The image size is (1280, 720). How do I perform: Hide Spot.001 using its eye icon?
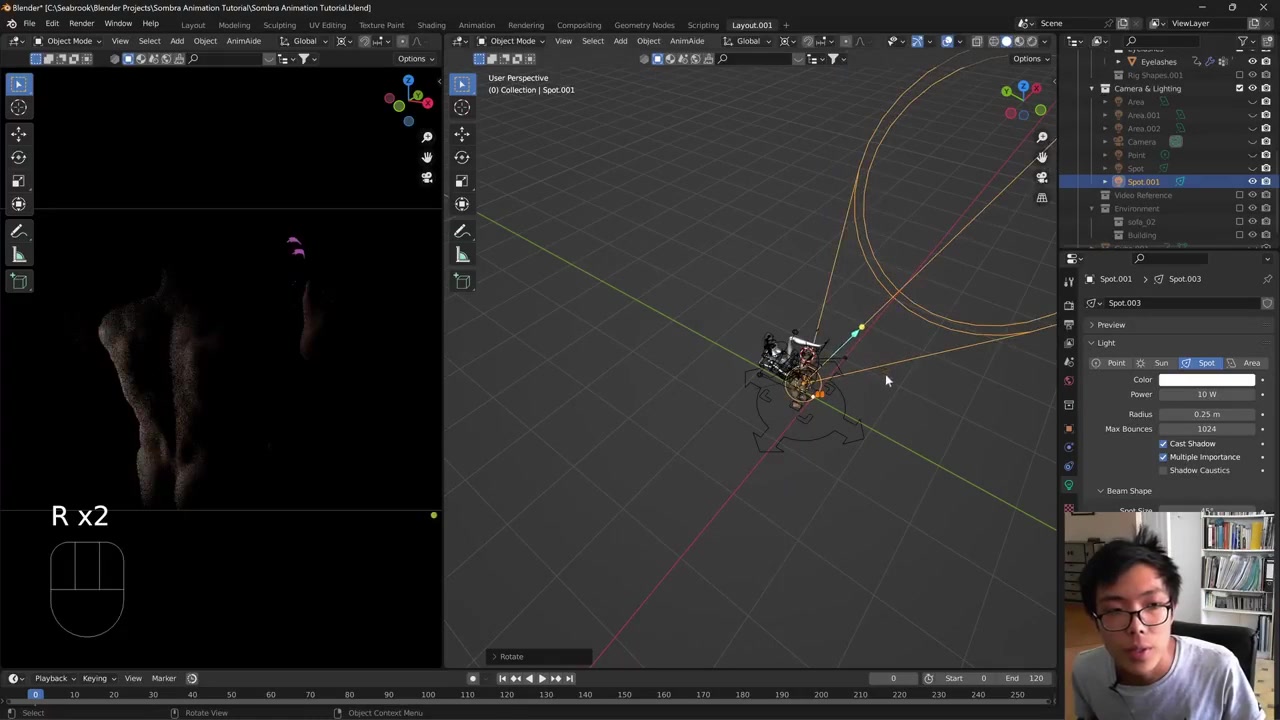pos(1252,182)
